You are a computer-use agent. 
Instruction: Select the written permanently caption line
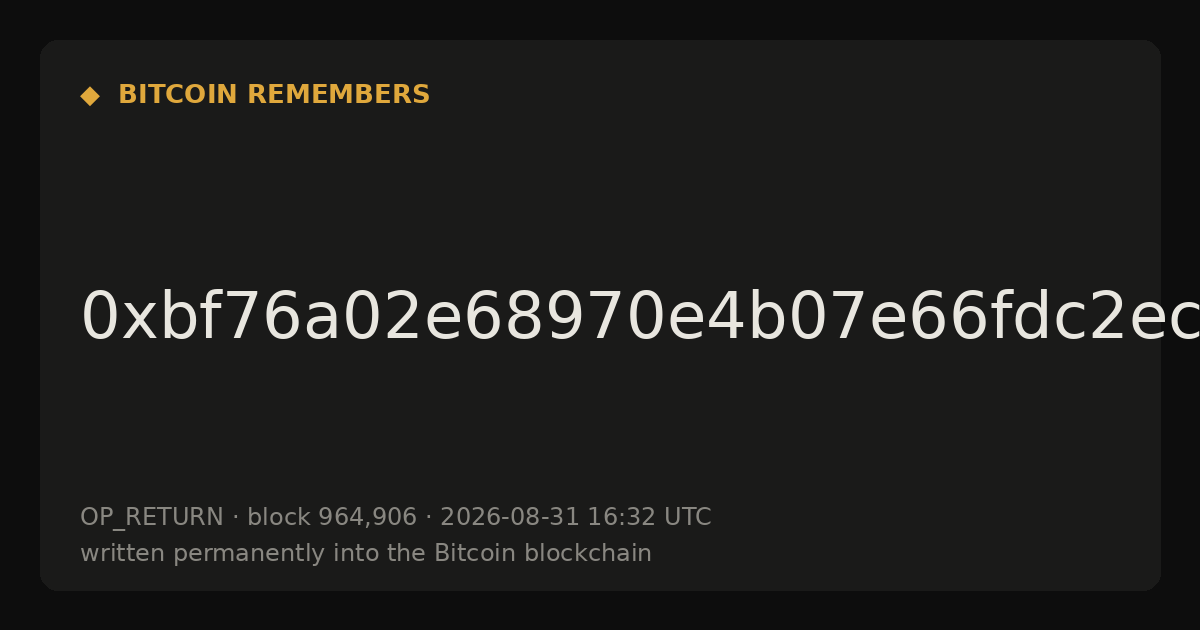click(x=366, y=554)
